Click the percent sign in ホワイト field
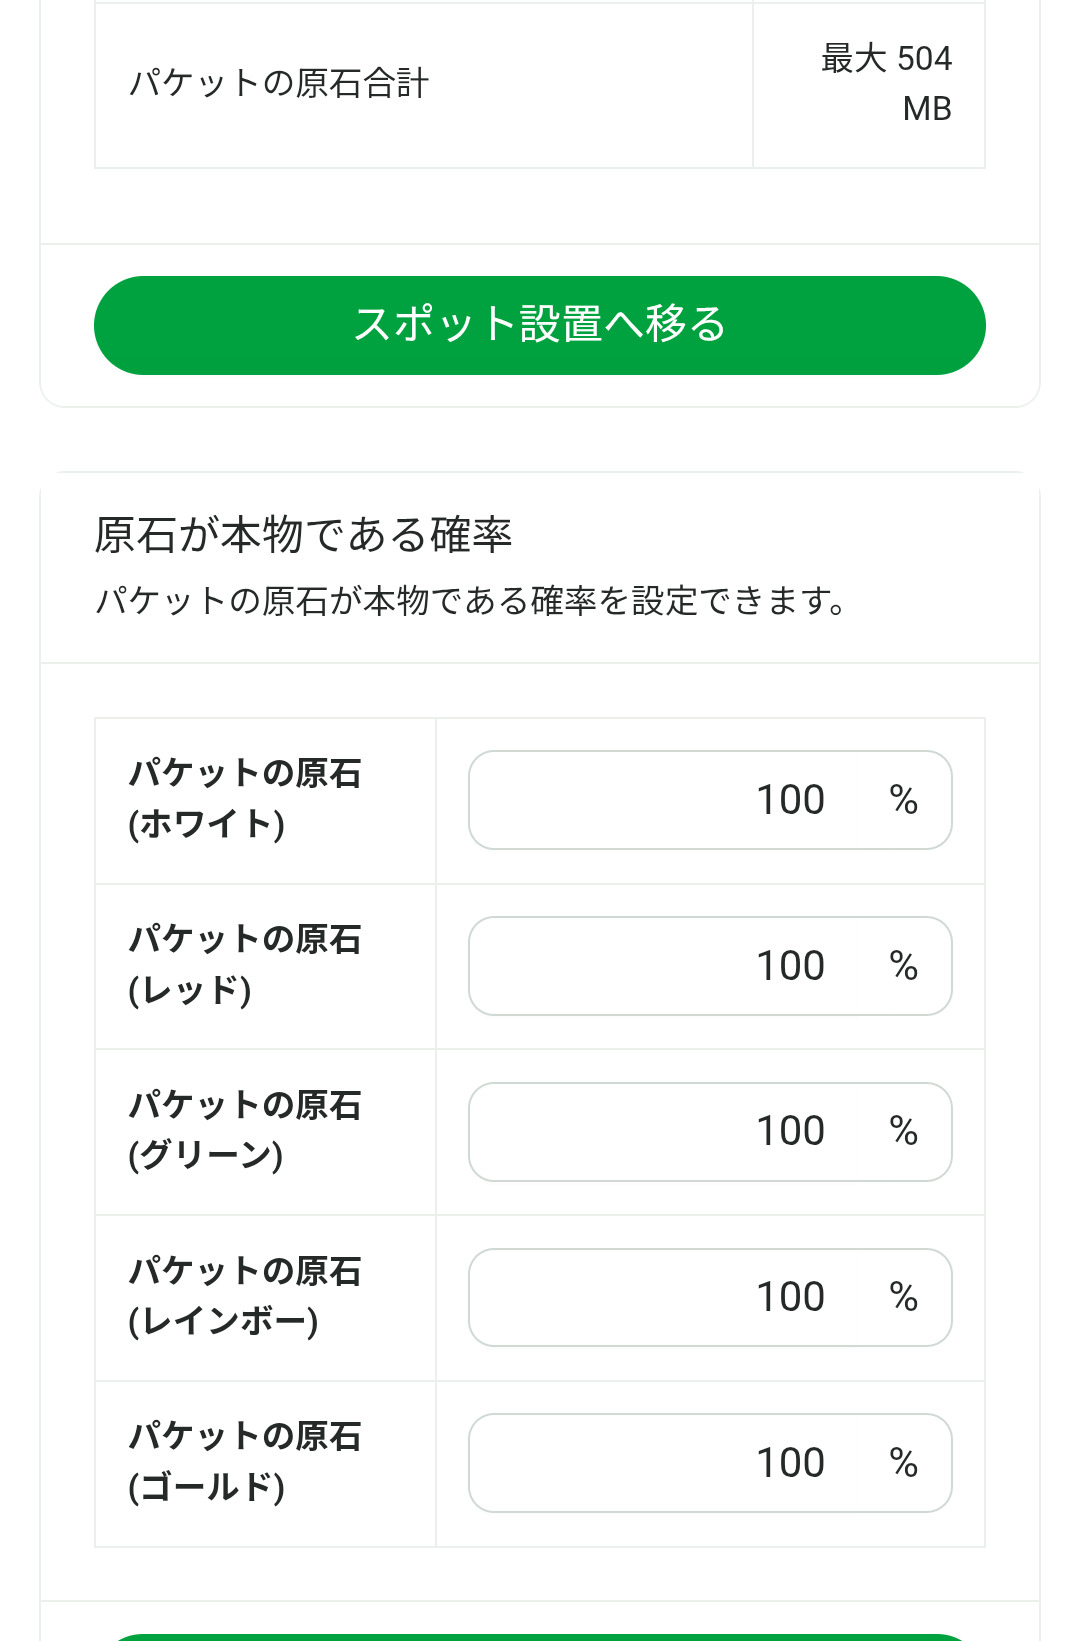This screenshot has width=1080, height=1641. (x=903, y=800)
